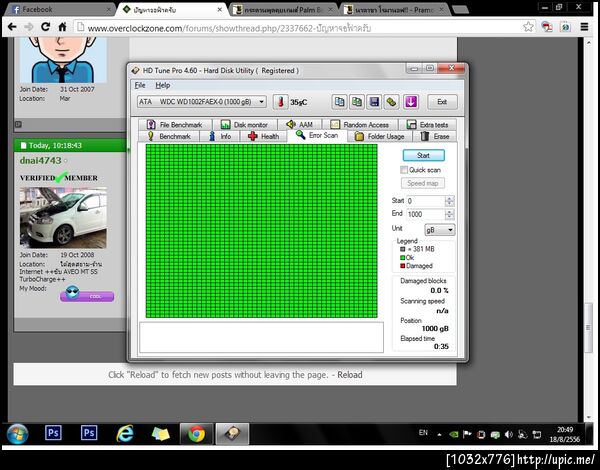Expand the drive selection dropdown
Screen dimensions: 600x470
tap(261, 102)
